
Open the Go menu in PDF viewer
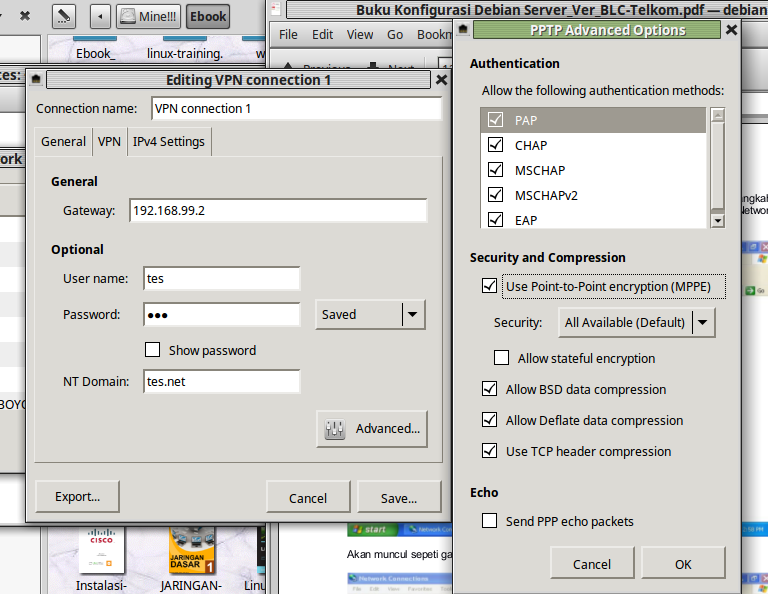[395, 35]
